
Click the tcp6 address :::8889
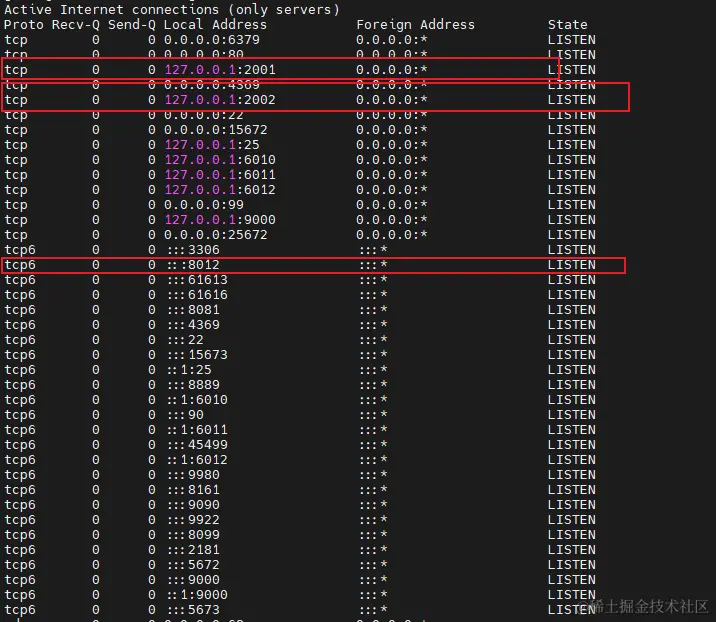193,385
